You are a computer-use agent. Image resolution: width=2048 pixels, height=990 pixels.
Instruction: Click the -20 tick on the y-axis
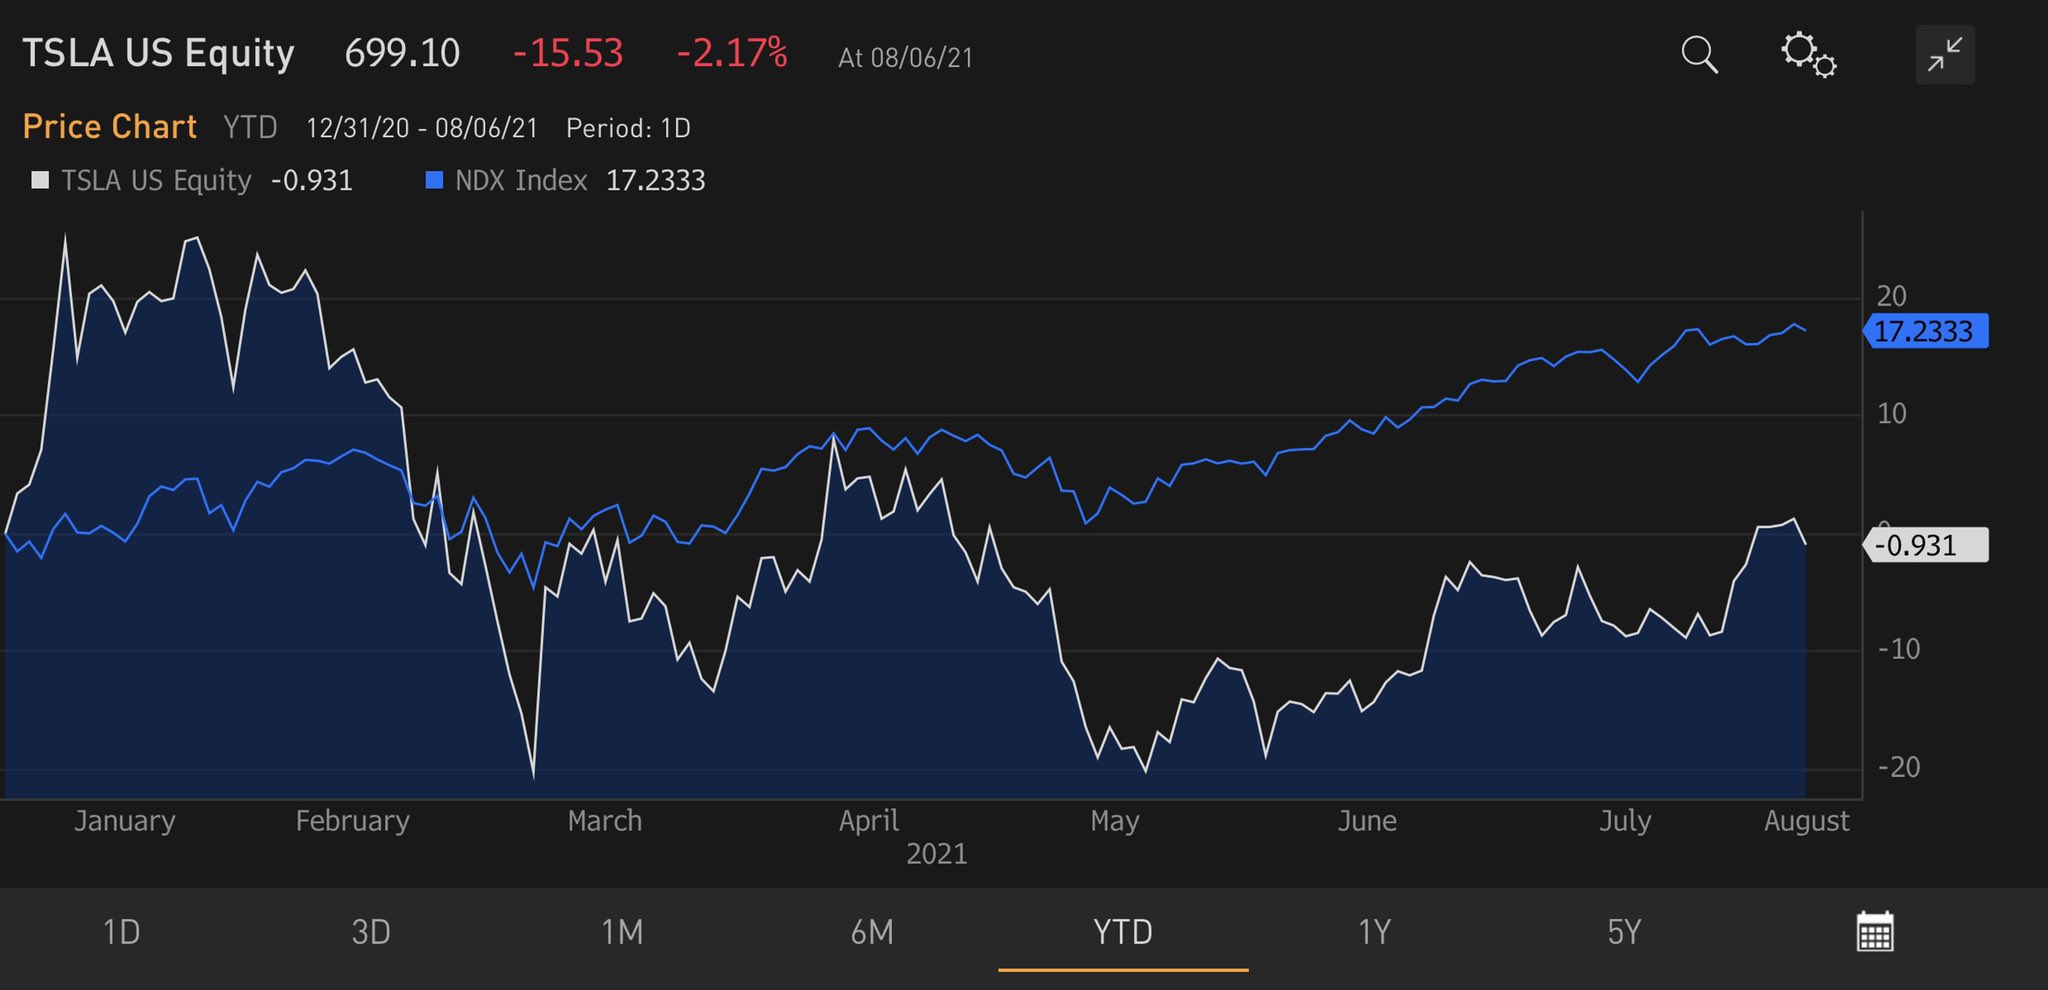(1899, 767)
